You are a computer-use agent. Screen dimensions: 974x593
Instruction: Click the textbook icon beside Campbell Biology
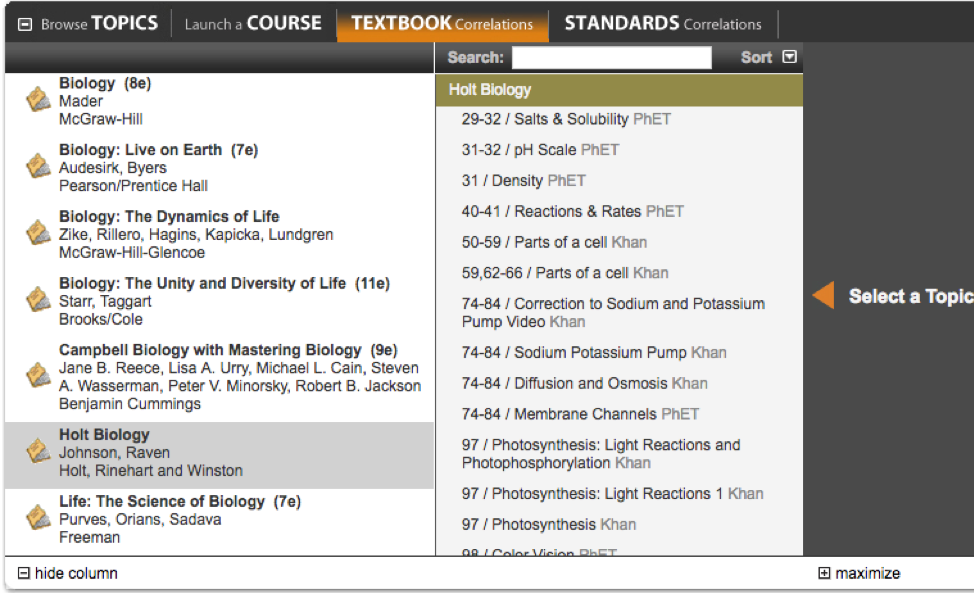pyautogui.click(x=38, y=376)
